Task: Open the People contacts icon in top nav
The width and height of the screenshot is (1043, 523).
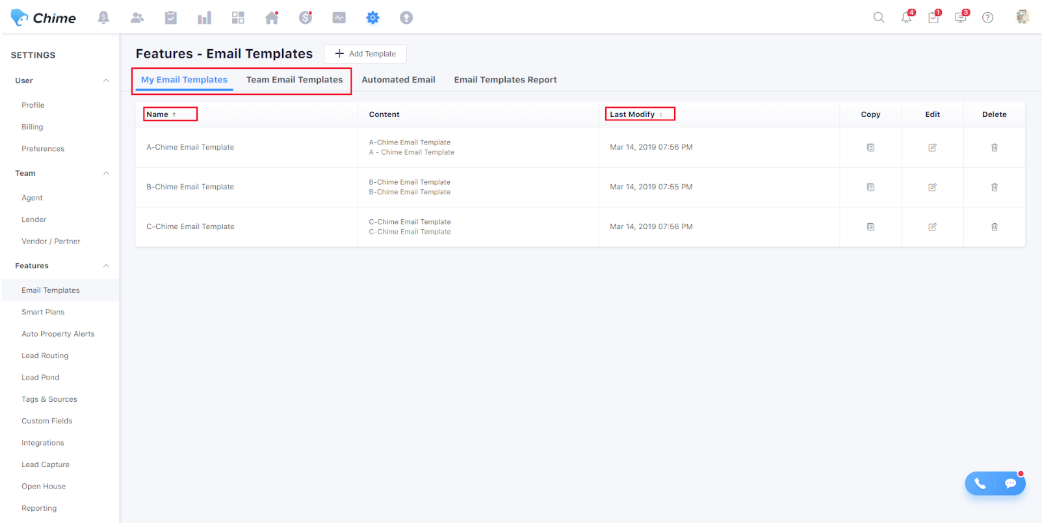Action: coord(137,17)
